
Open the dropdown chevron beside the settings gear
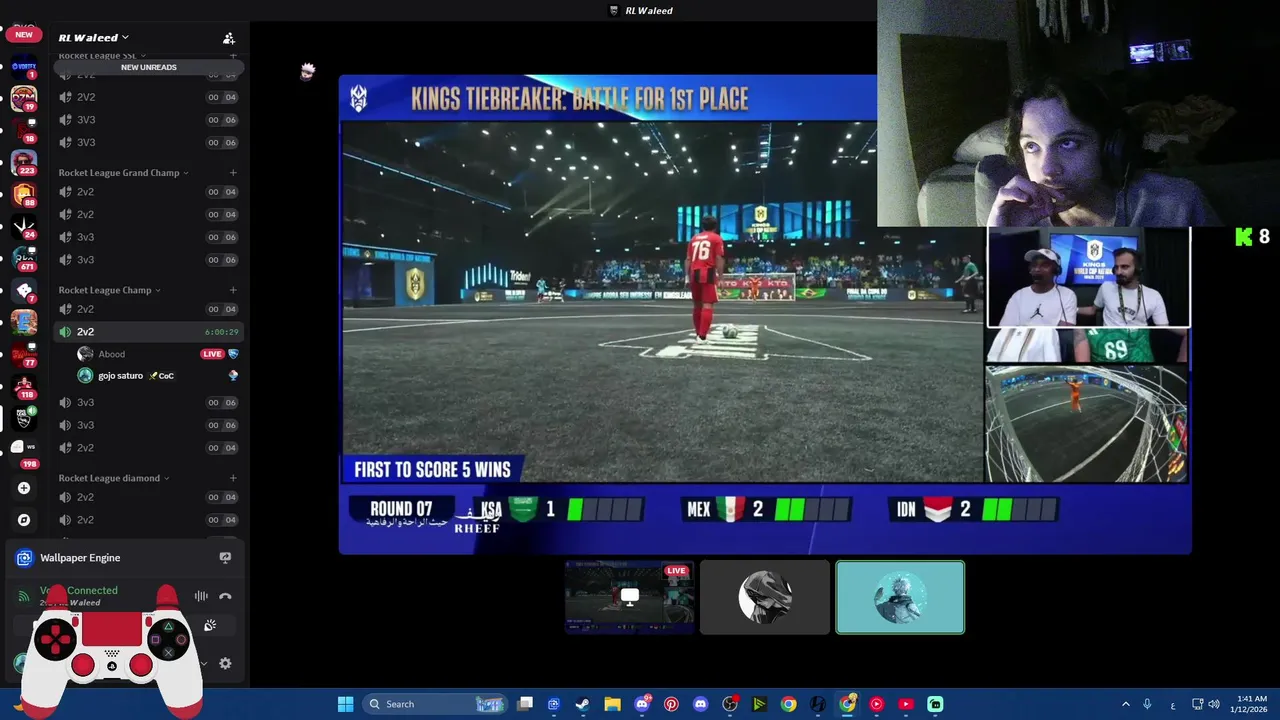point(204,663)
